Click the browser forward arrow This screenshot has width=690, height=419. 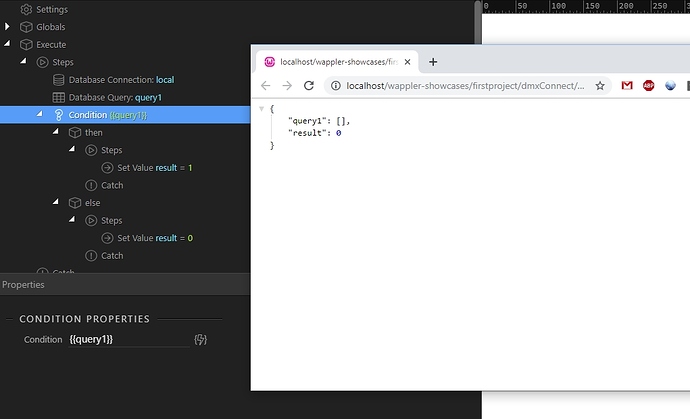pos(287,85)
